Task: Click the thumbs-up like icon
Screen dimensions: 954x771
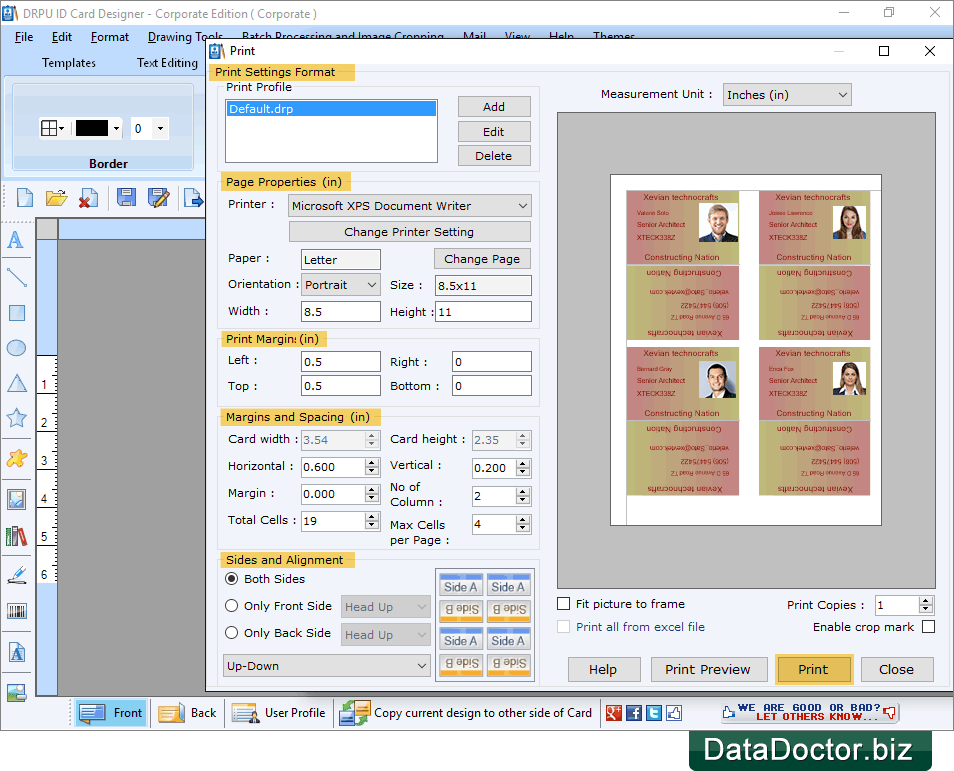Action: tap(674, 713)
